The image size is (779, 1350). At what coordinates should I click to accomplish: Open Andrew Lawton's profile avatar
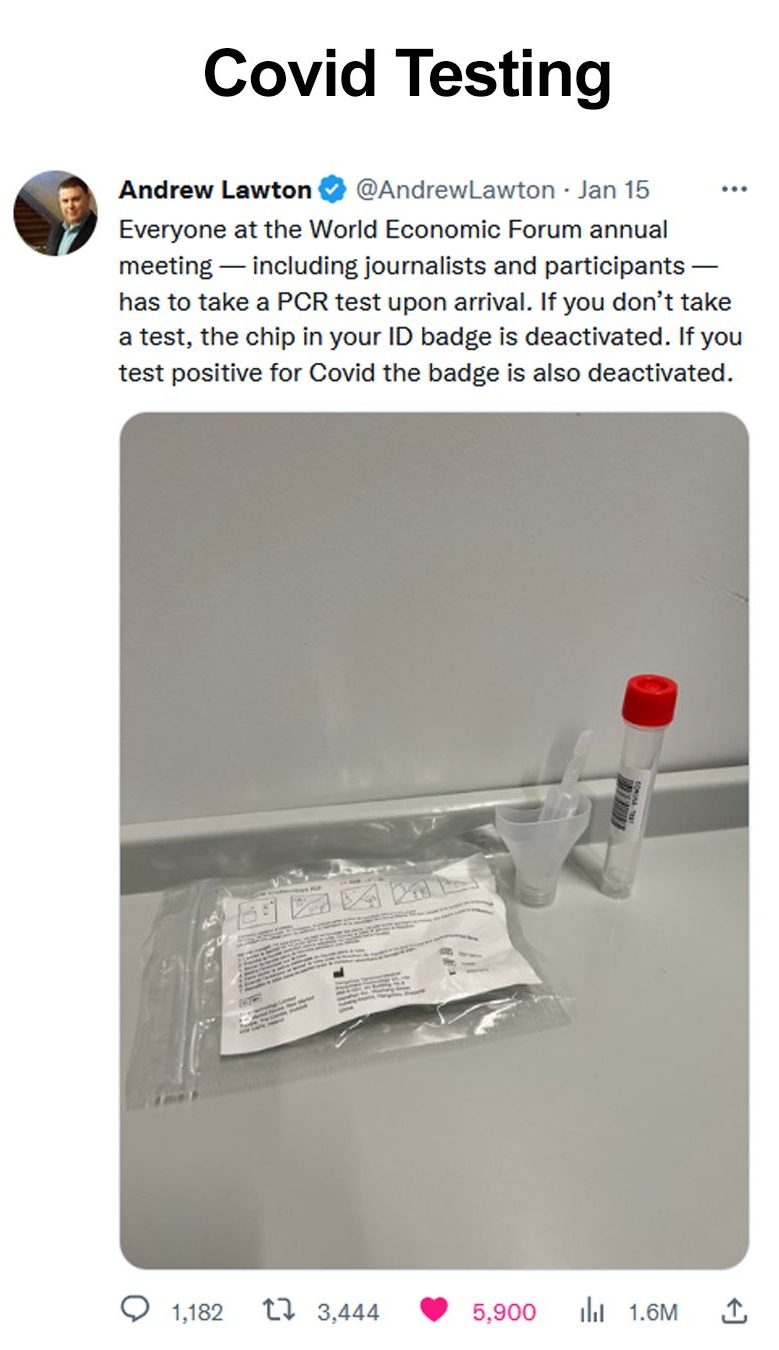(55, 213)
